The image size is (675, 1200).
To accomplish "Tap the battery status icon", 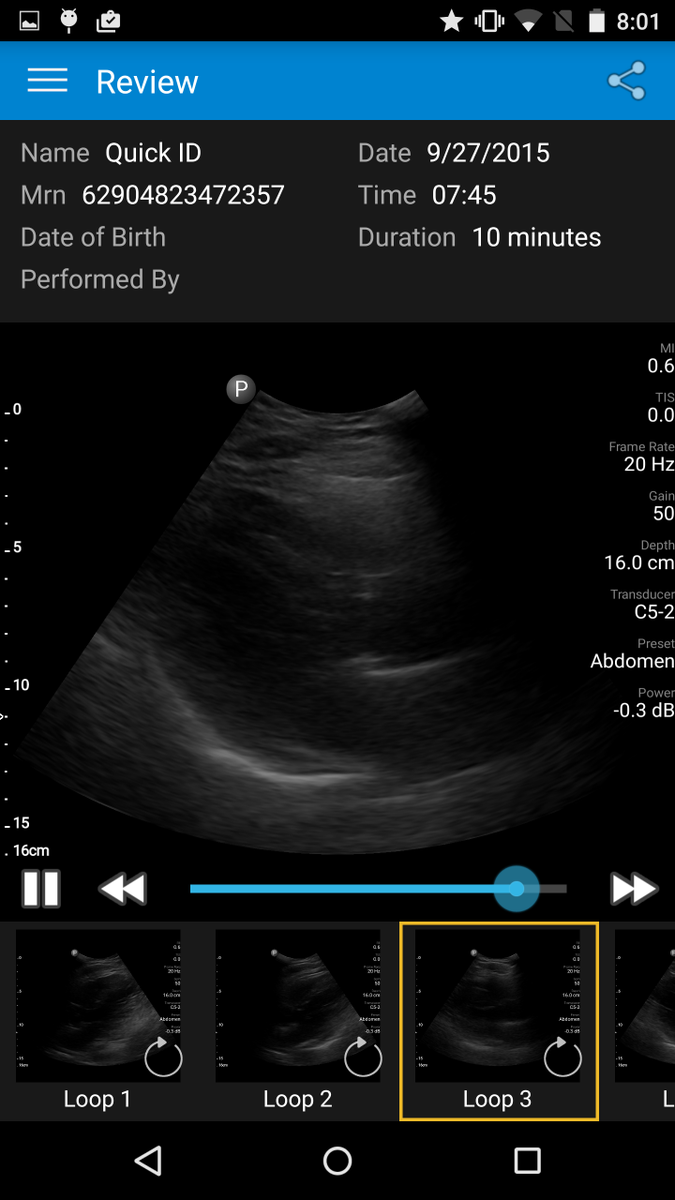I will pyautogui.click(x=597, y=20).
